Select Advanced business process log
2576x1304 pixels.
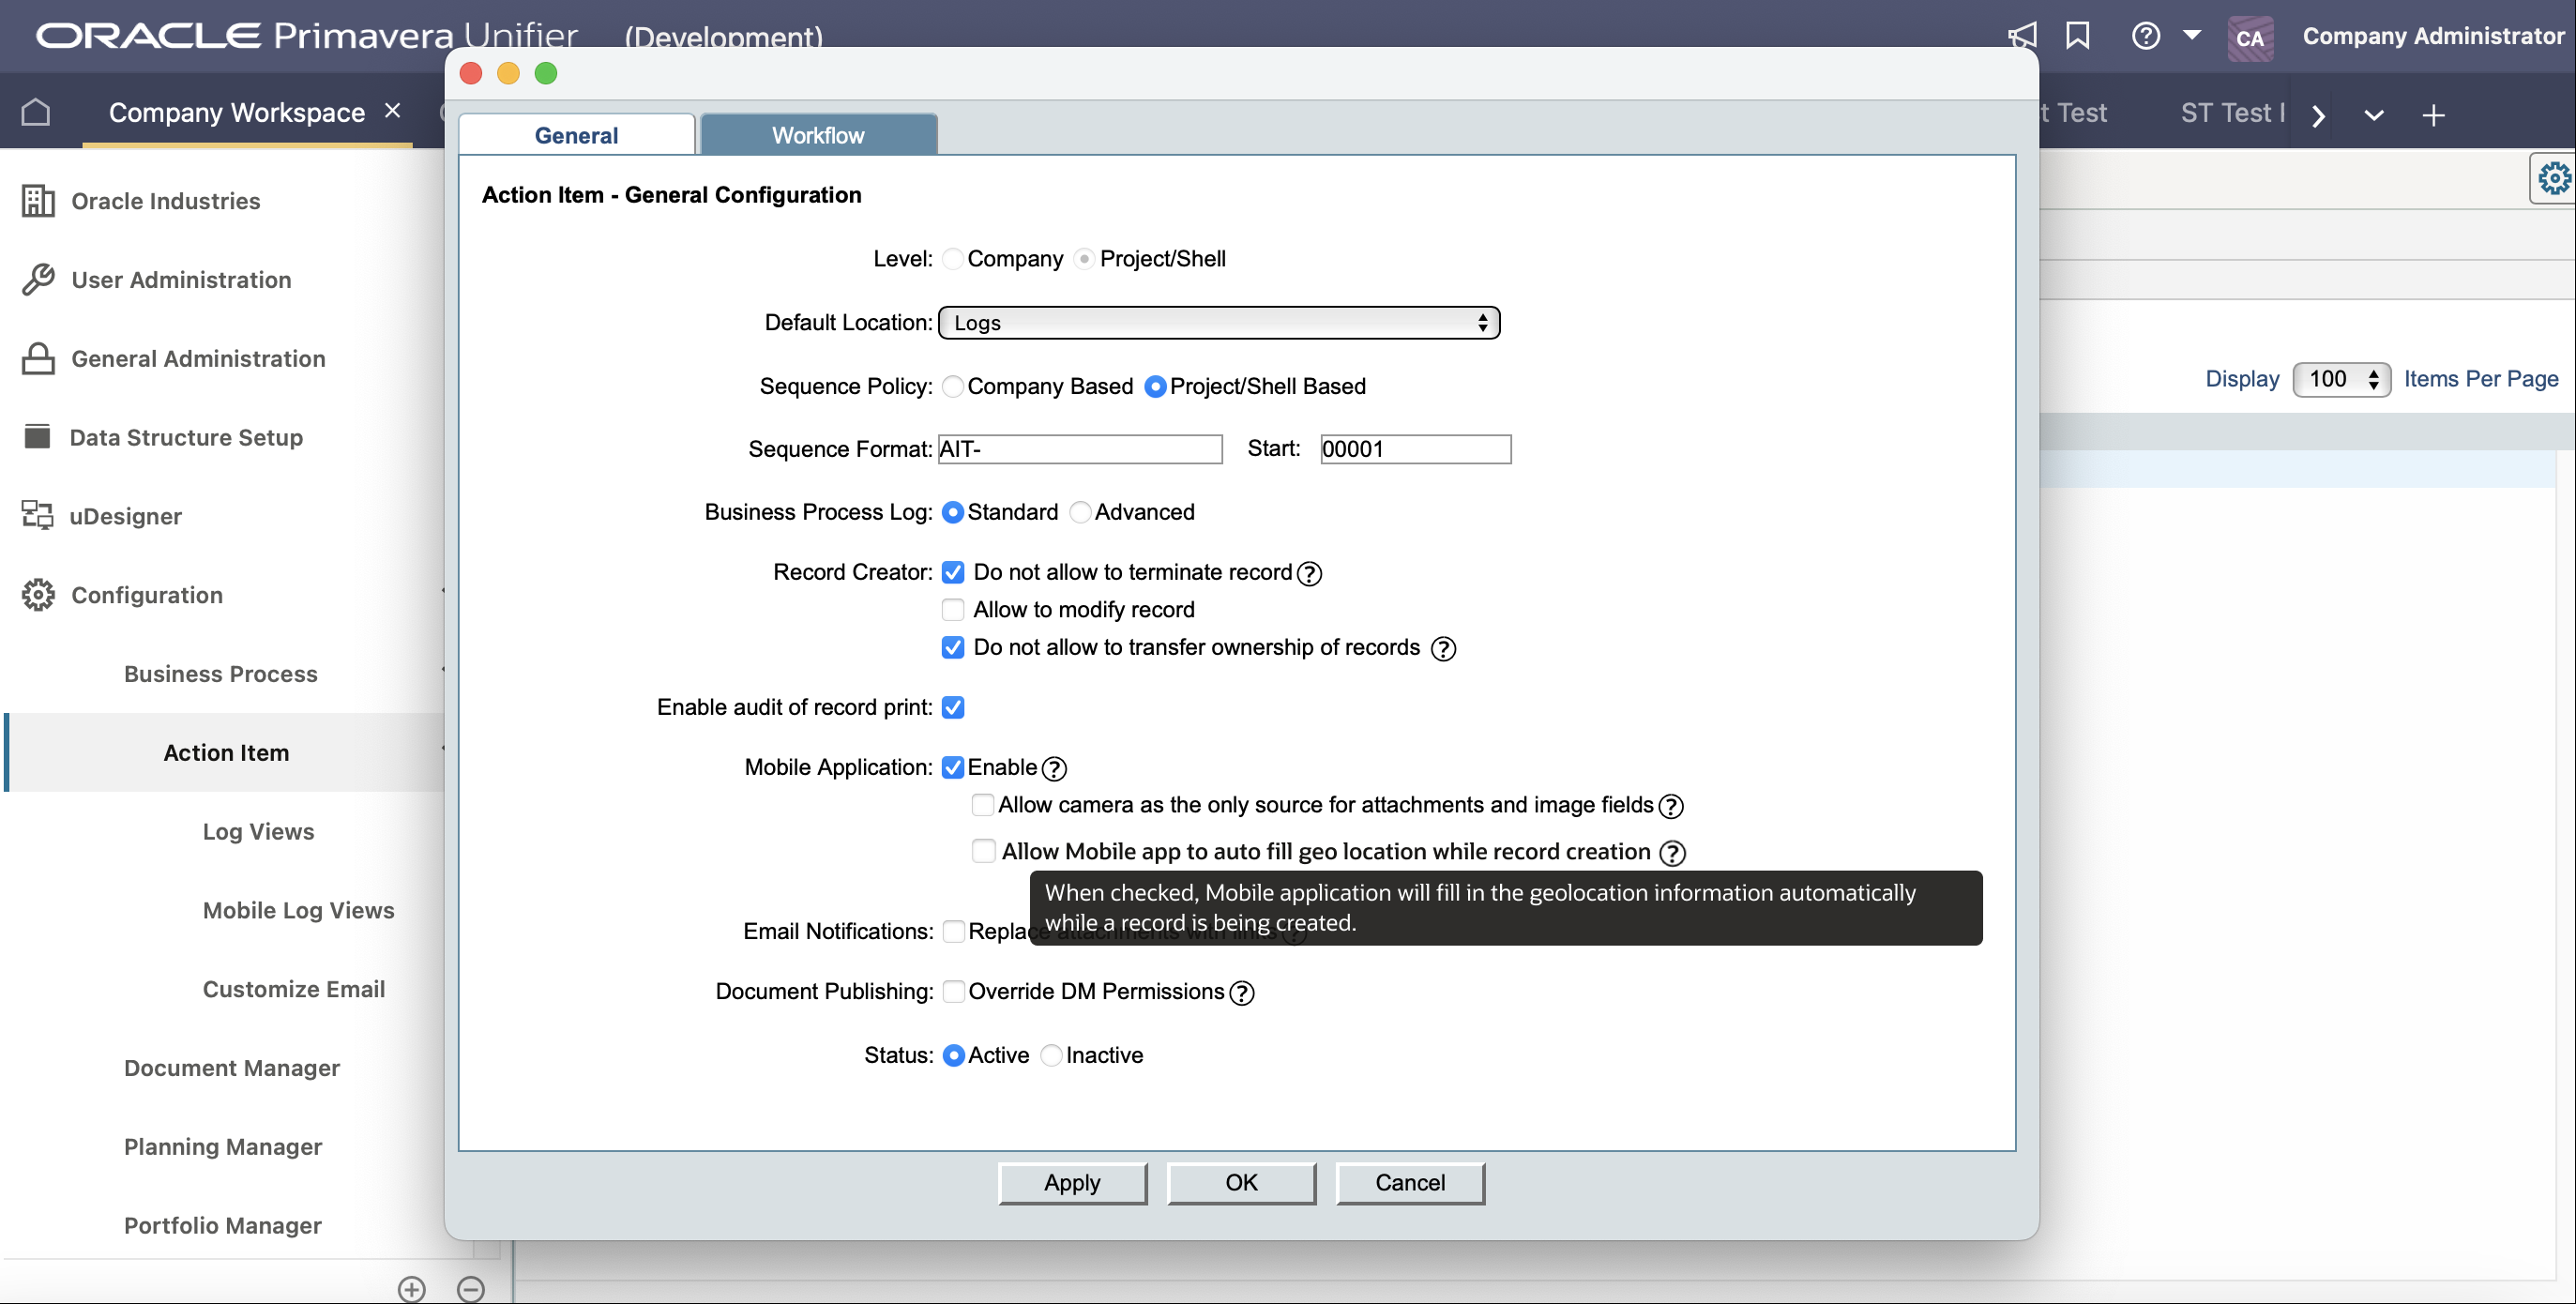pyautogui.click(x=1080, y=513)
